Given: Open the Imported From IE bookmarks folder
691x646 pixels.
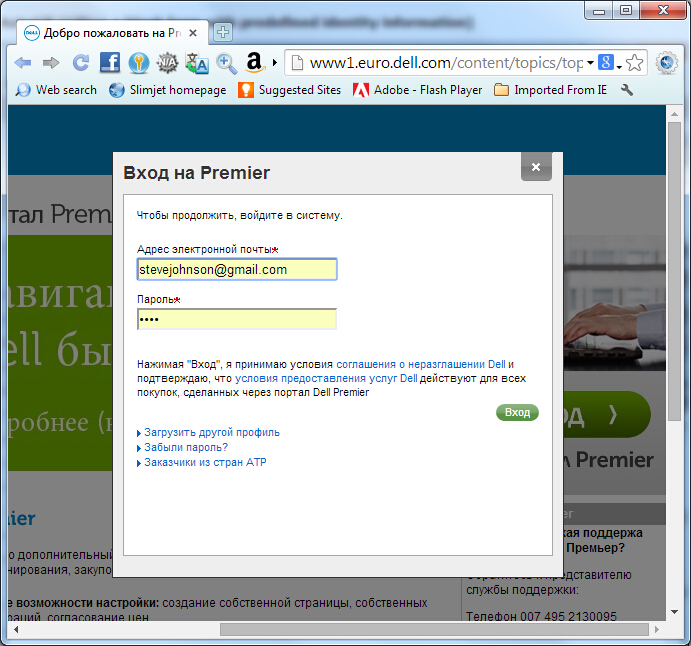Looking at the screenshot, I should point(550,90).
